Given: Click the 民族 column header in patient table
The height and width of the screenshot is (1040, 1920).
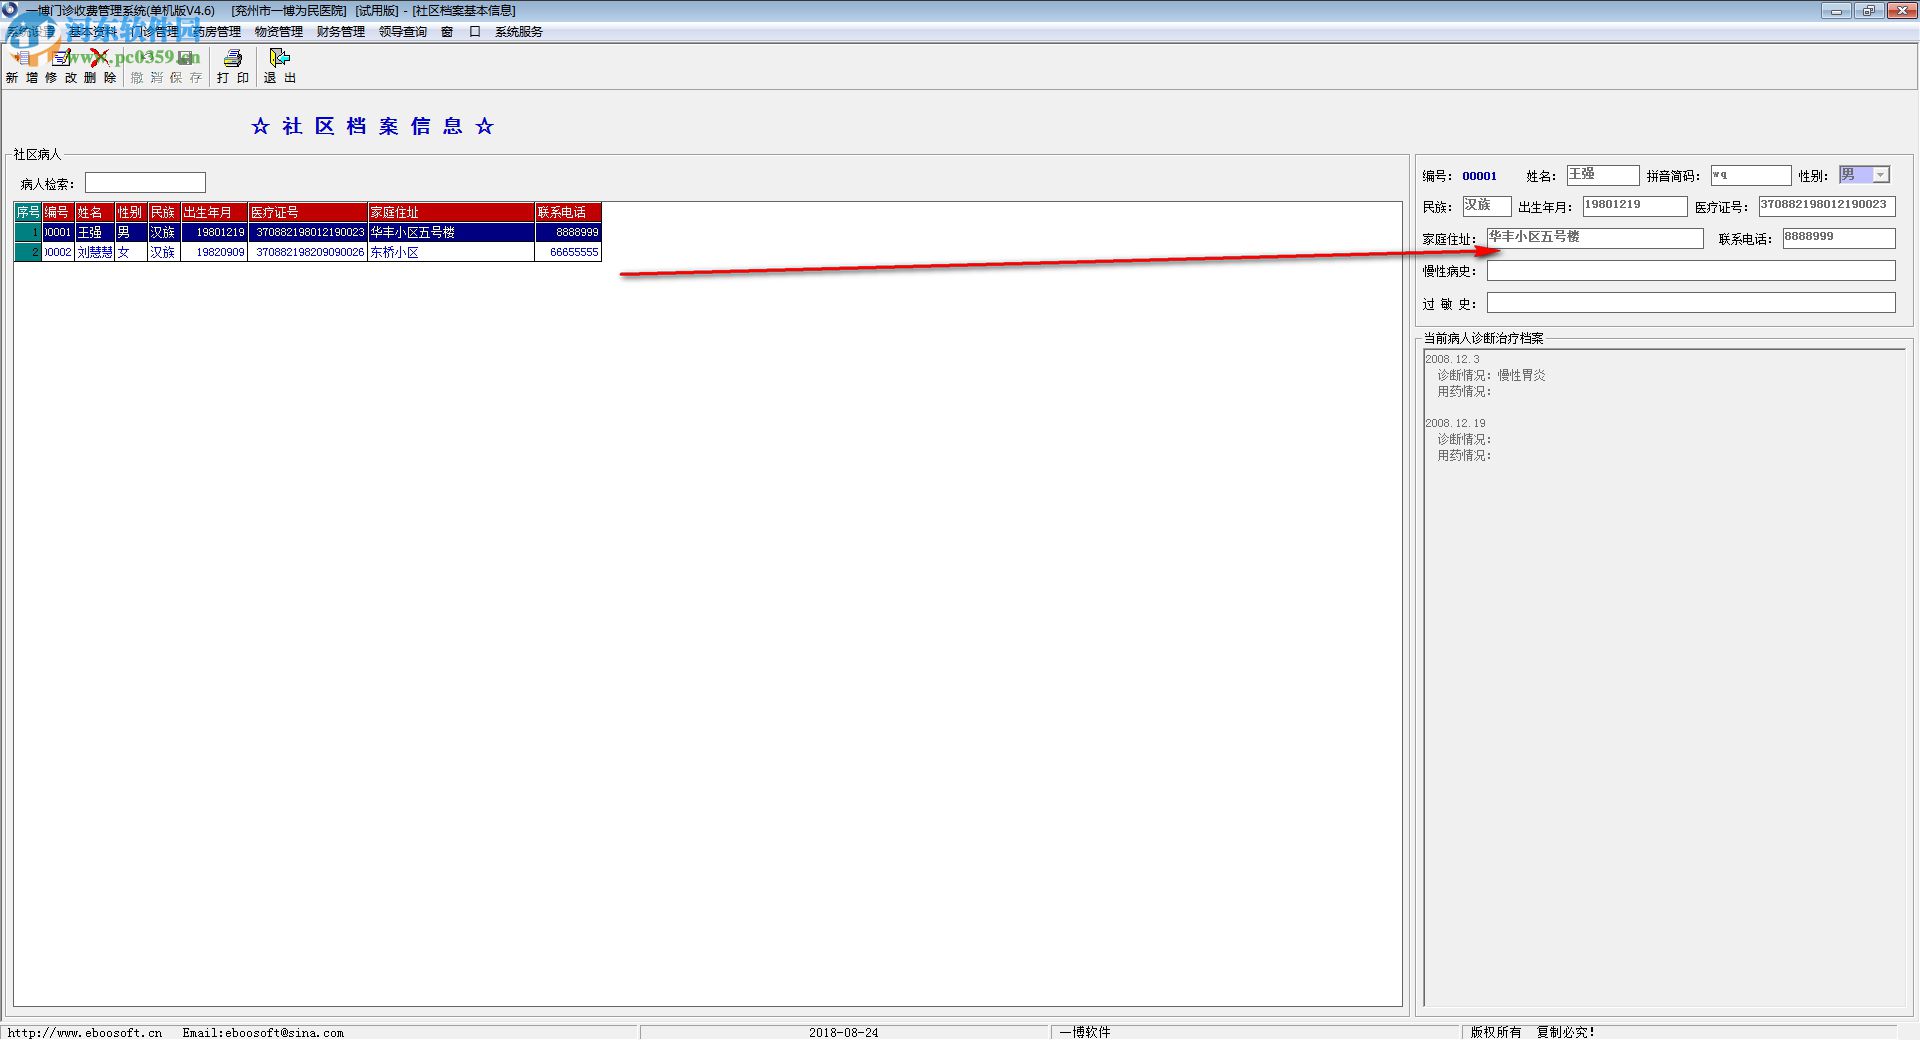Looking at the screenshot, I should (164, 212).
